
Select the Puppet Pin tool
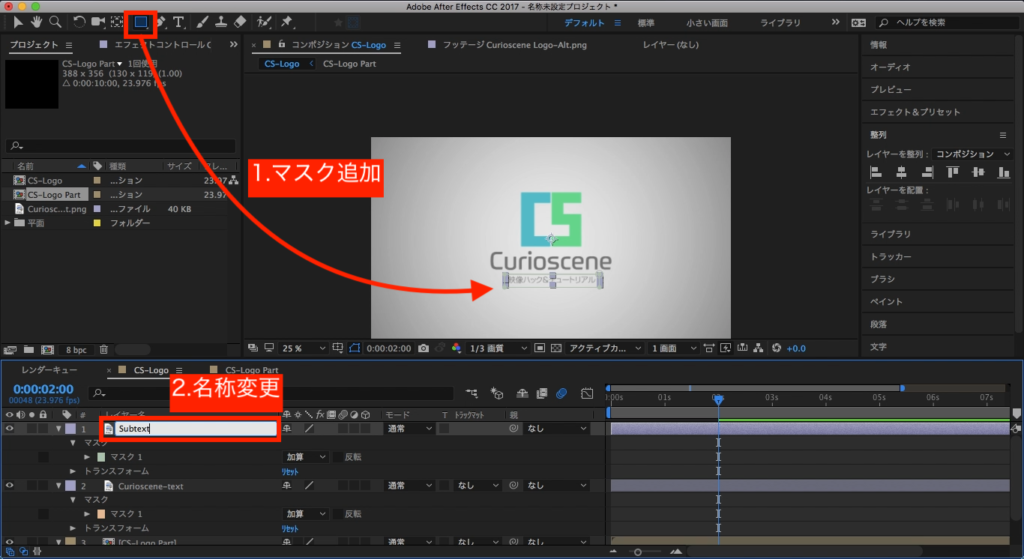click(x=287, y=21)
